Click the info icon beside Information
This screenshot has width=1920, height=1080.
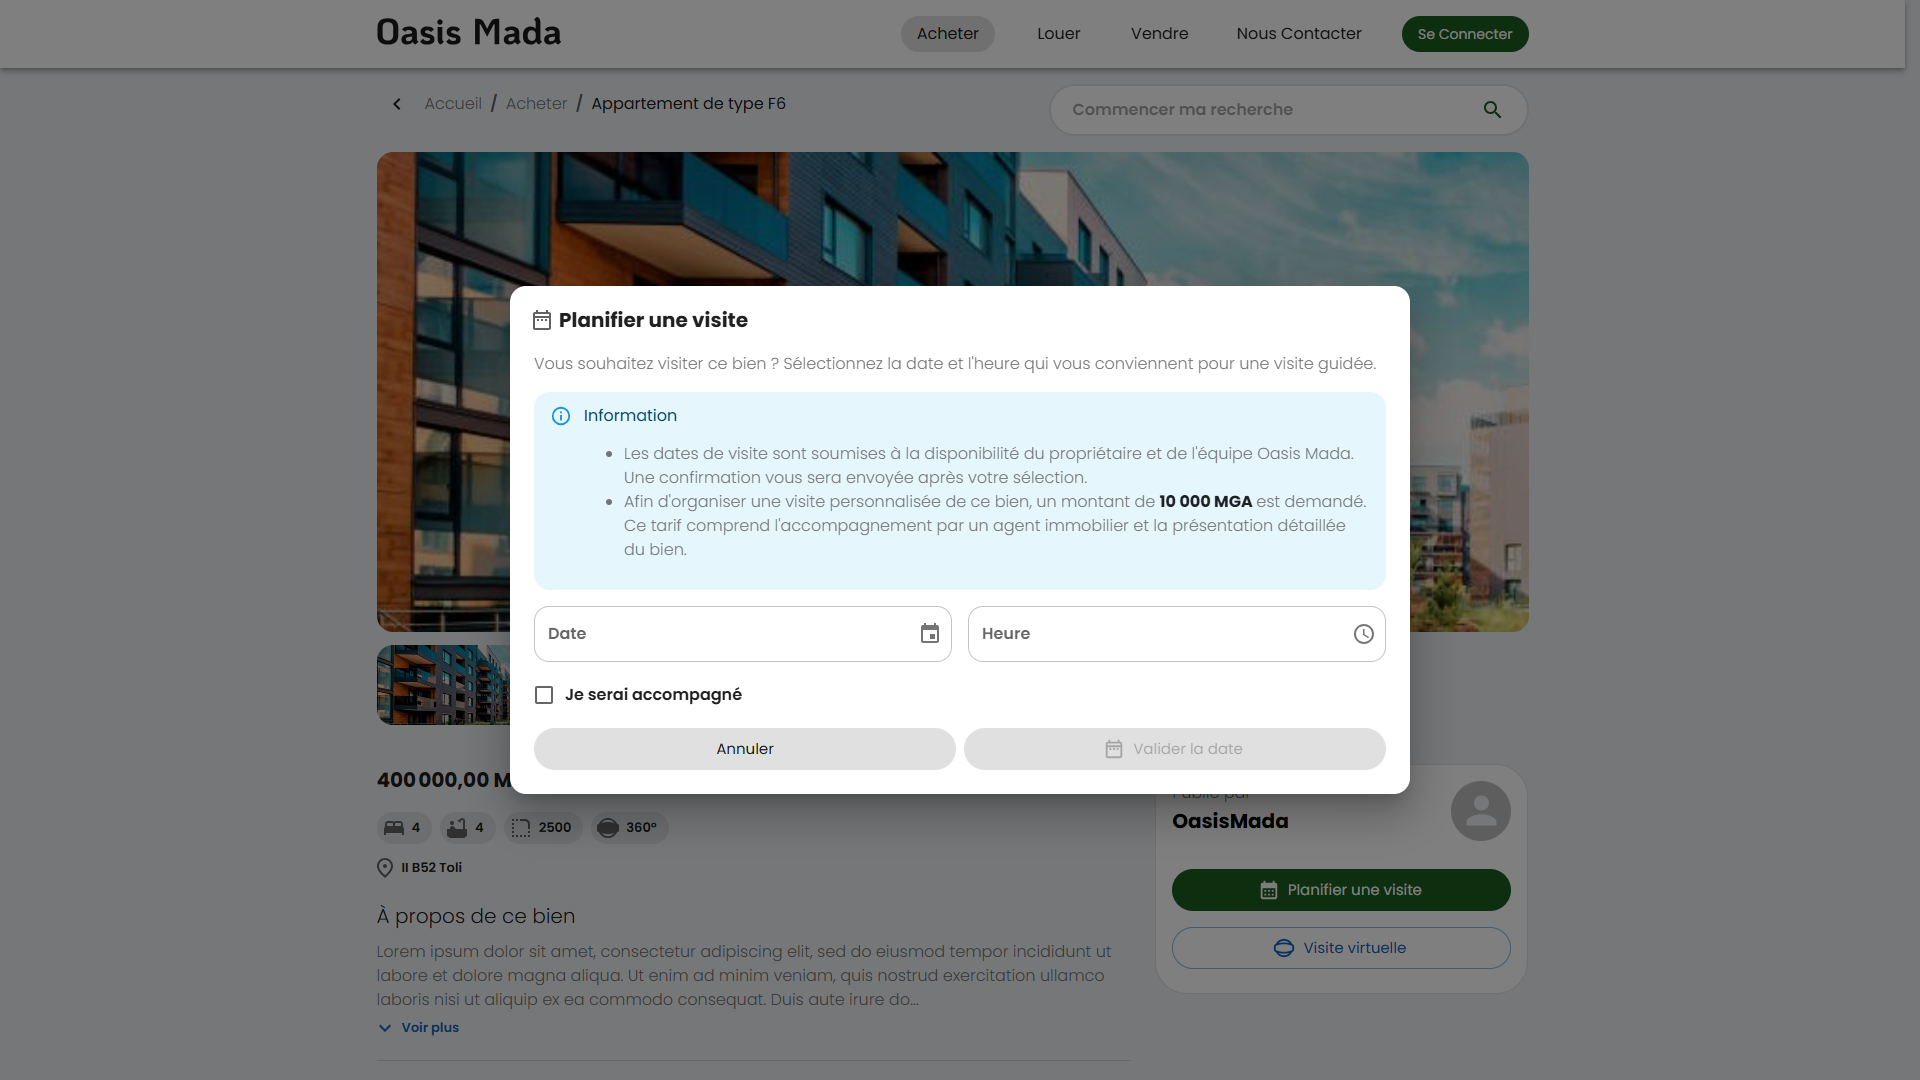561,416
